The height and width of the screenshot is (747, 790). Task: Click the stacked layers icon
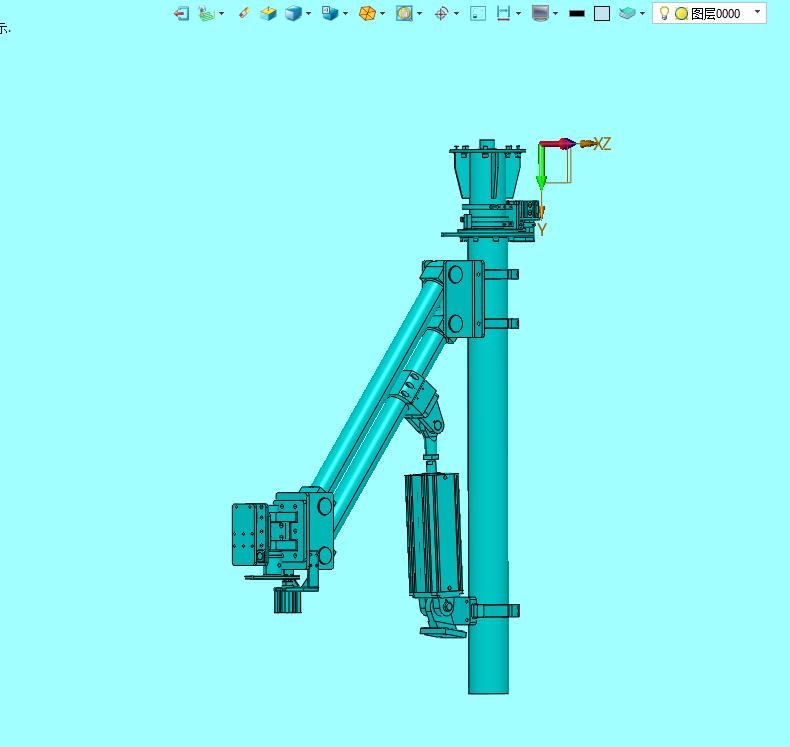click(627, 14)
